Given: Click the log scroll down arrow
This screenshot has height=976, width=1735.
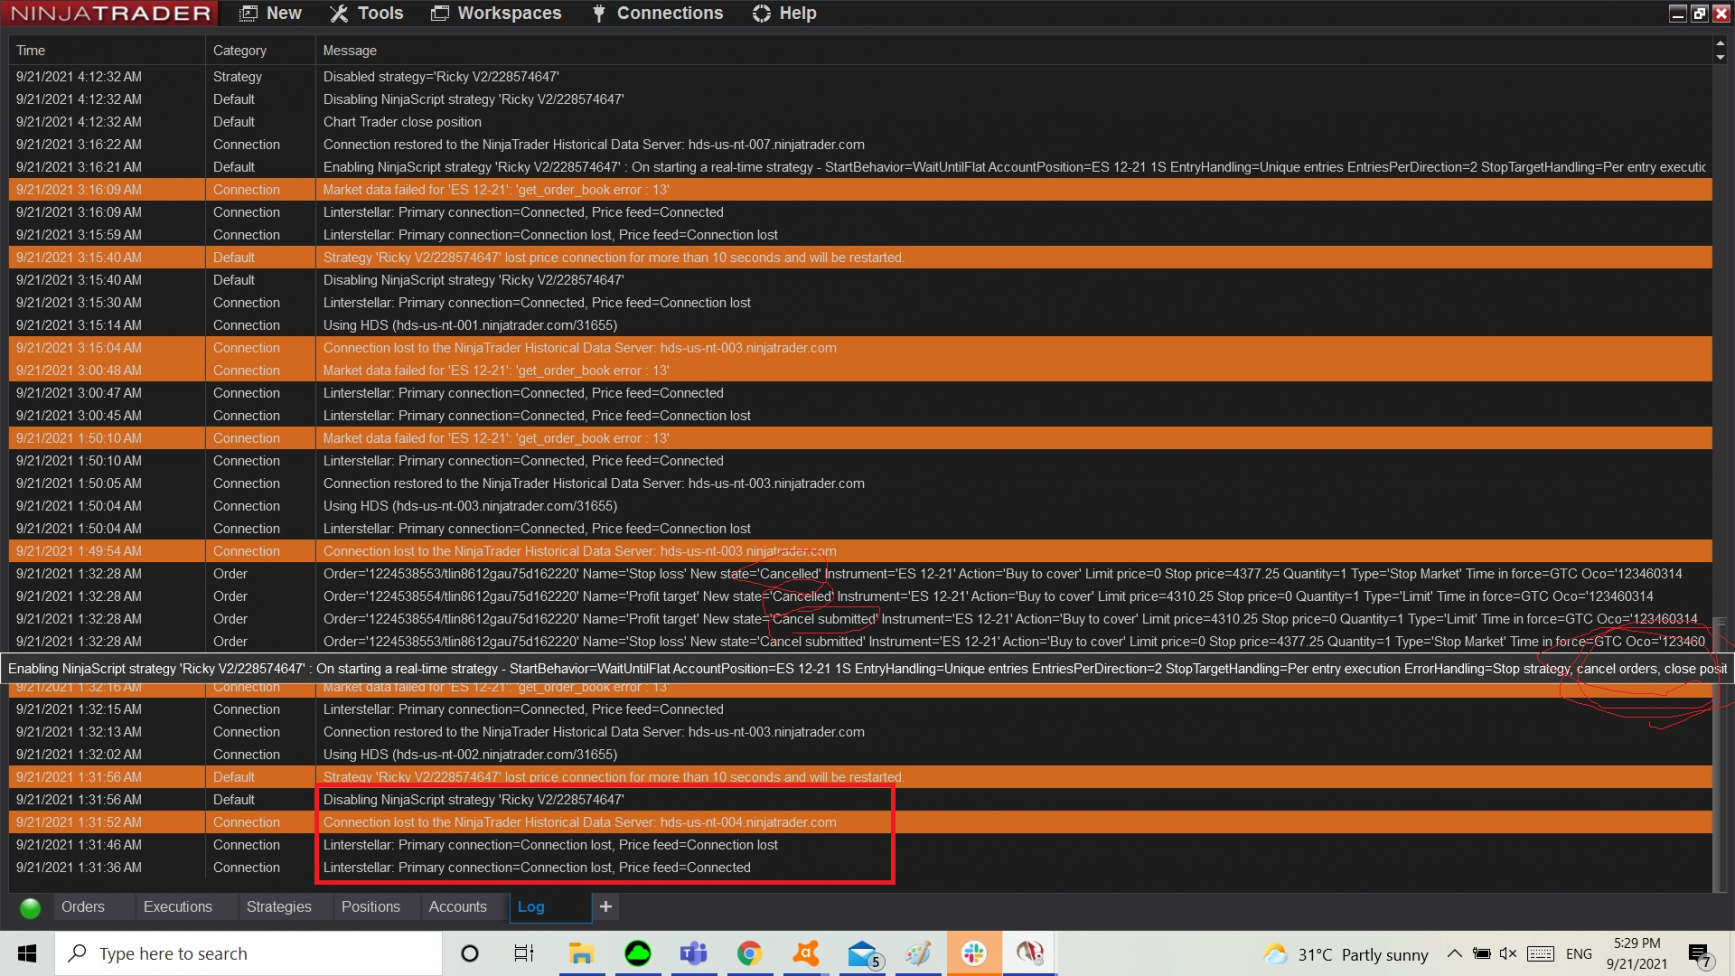Looking at the screenshot, I should 1720,57.
